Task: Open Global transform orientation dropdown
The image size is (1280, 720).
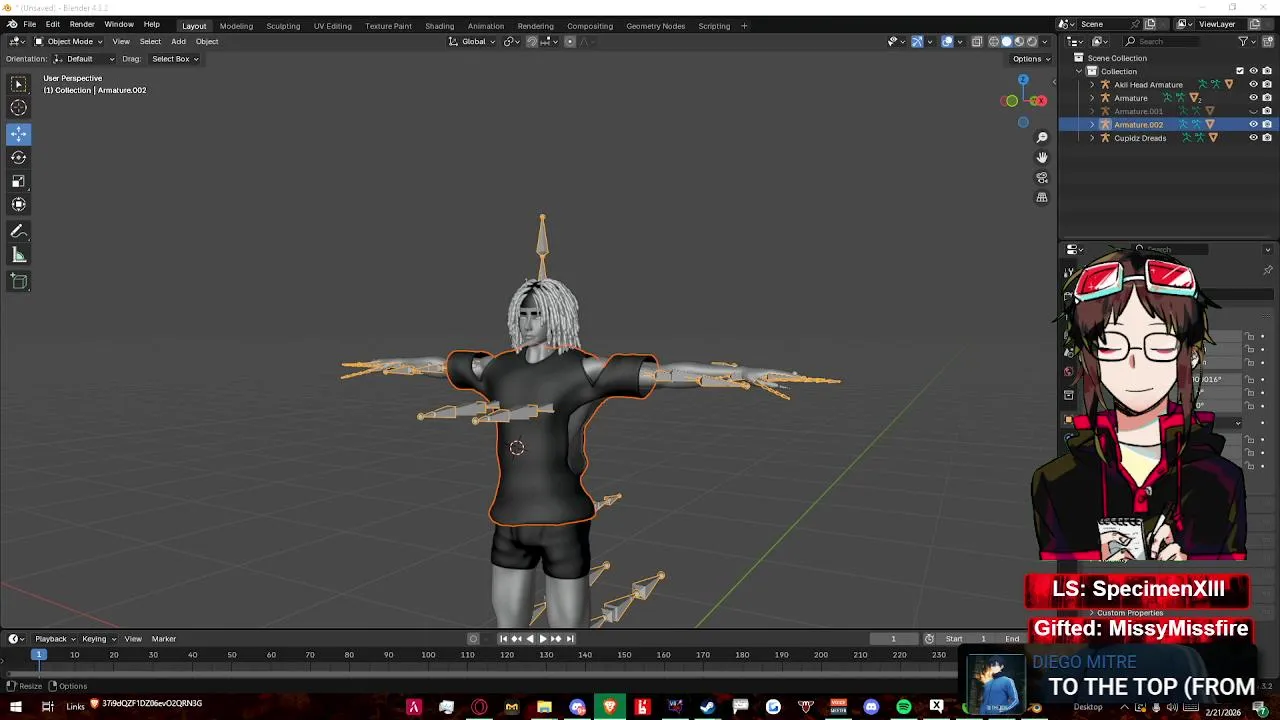Action: 472,41
